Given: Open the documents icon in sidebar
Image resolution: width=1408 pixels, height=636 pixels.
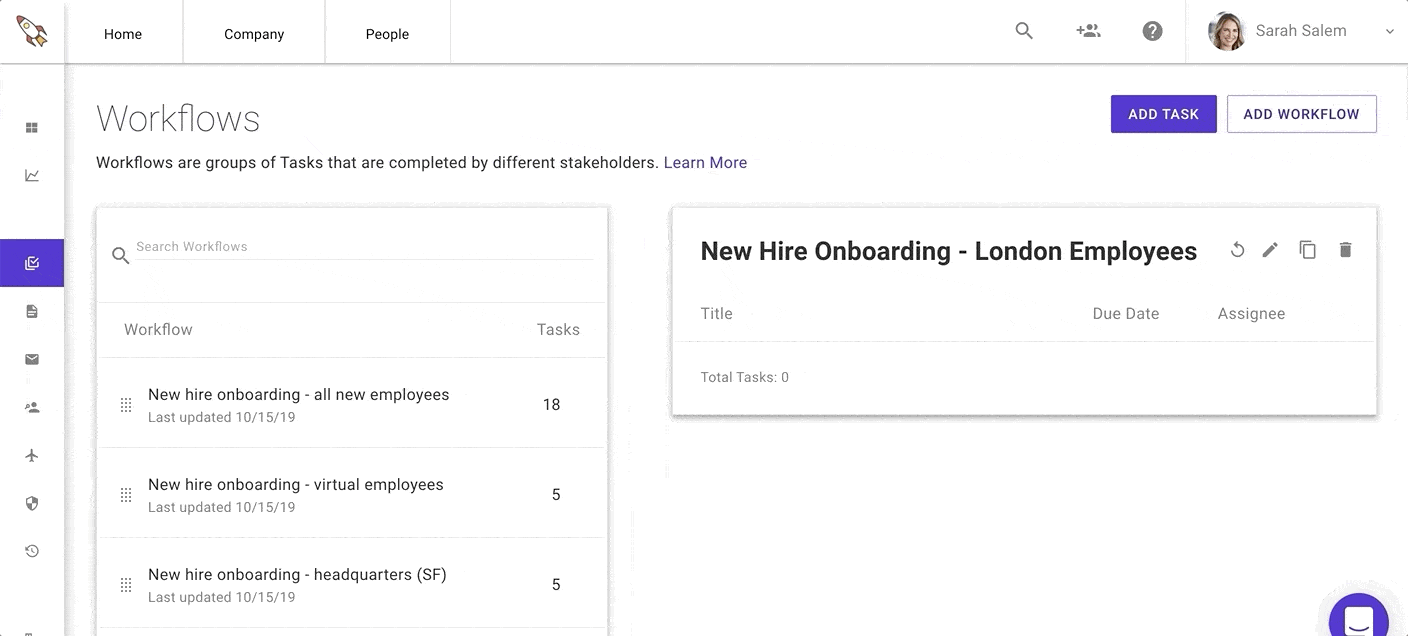Looking at the screenshot, I should pyautogui.click(x=32, y=312).
